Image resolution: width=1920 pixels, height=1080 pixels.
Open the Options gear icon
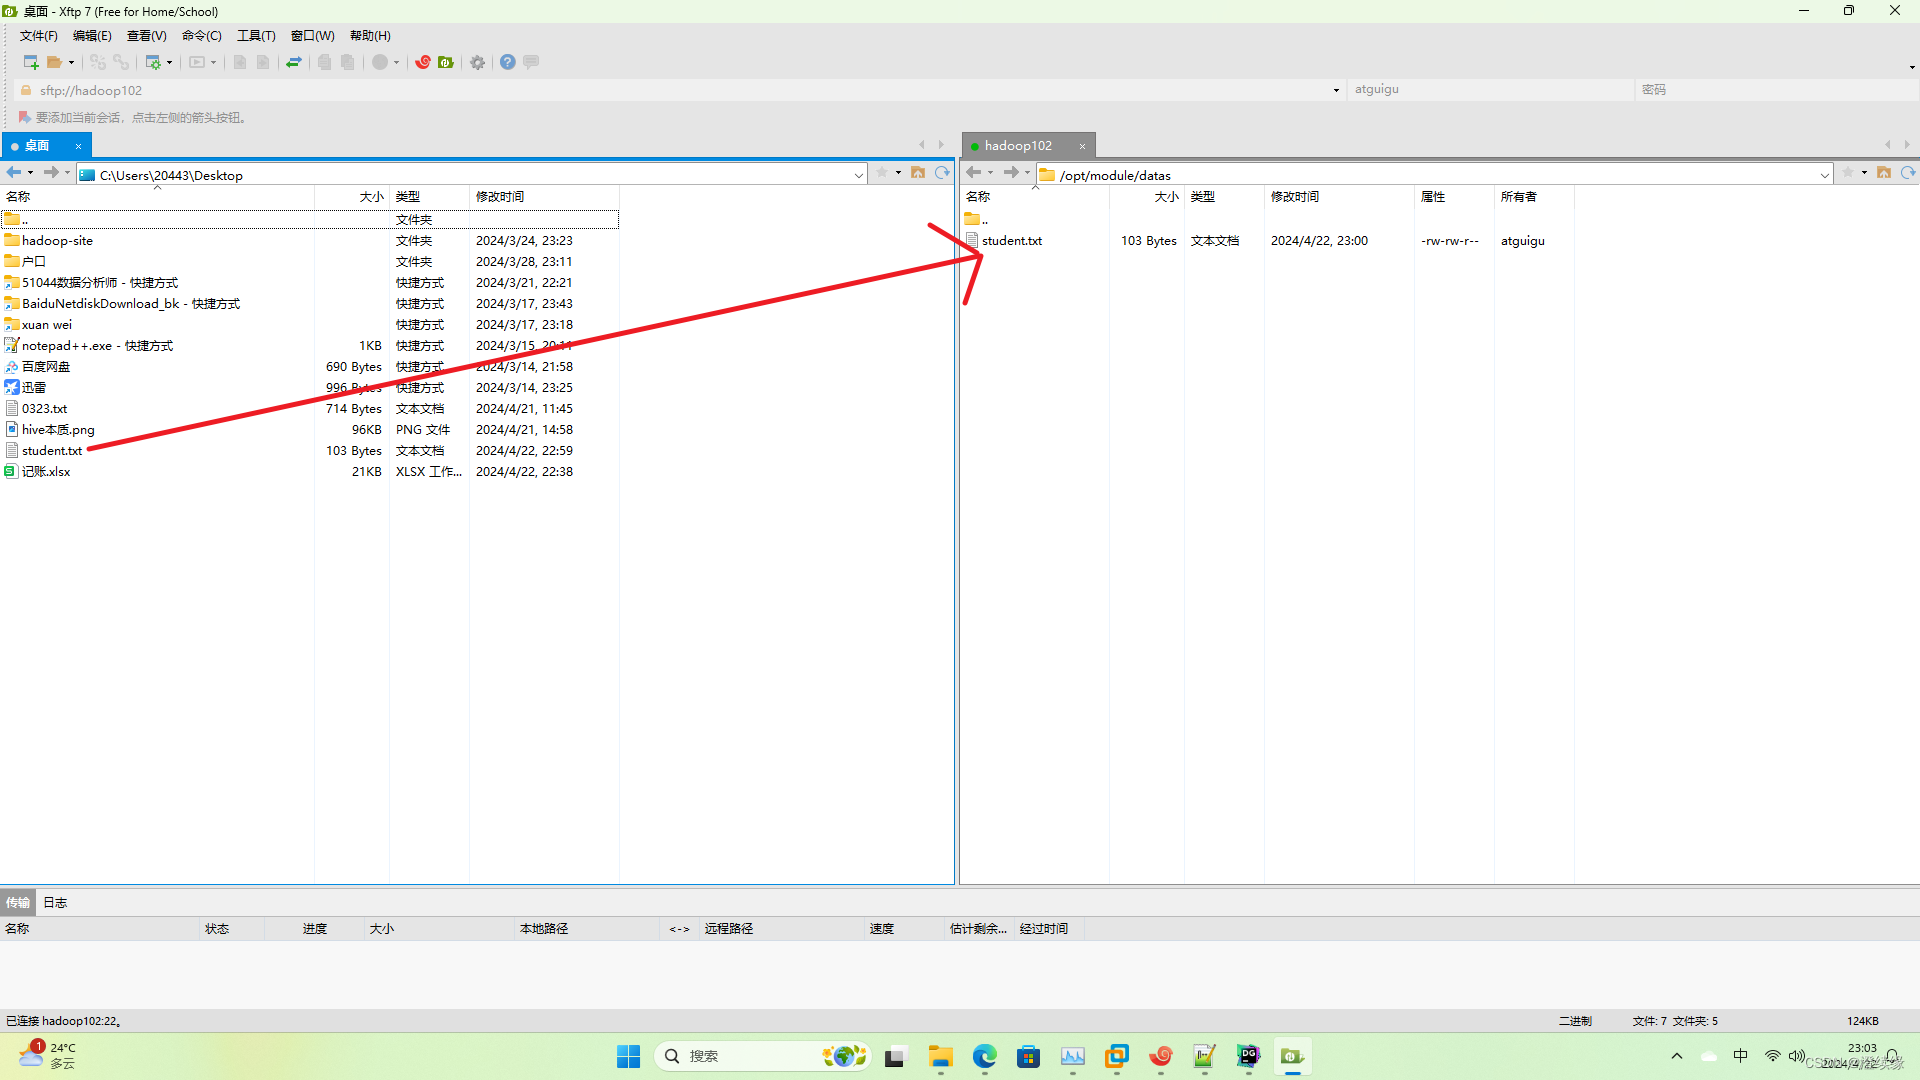click(x=478, y=62)
